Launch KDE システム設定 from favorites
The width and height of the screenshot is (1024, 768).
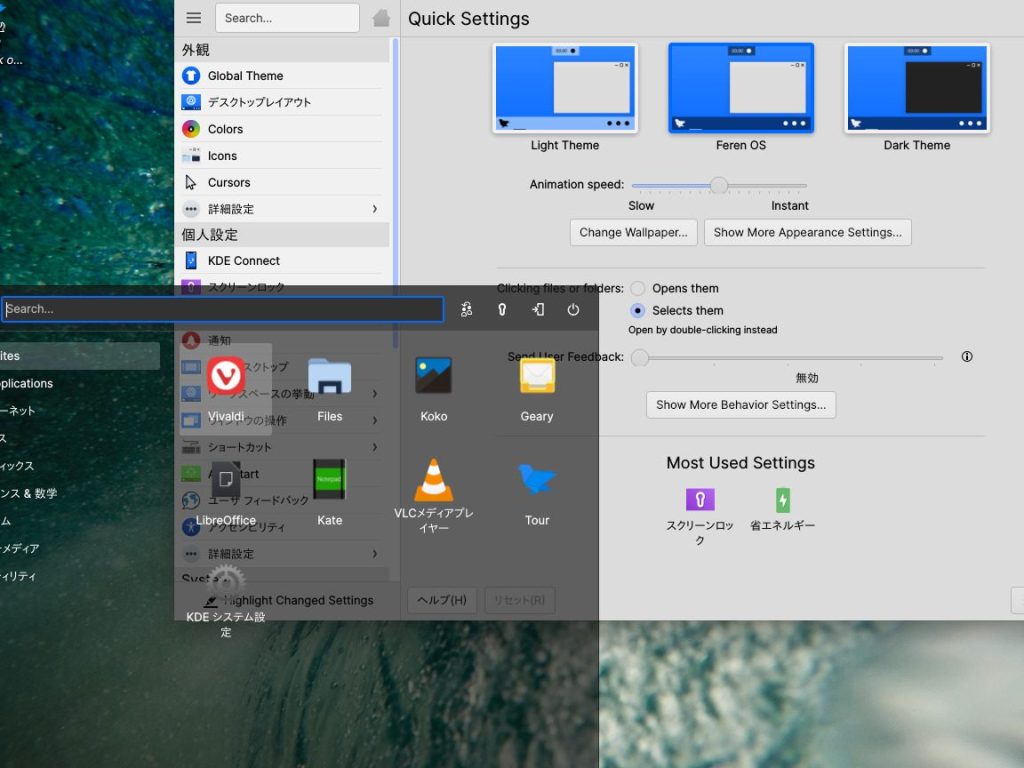click(x=226, y=601)
